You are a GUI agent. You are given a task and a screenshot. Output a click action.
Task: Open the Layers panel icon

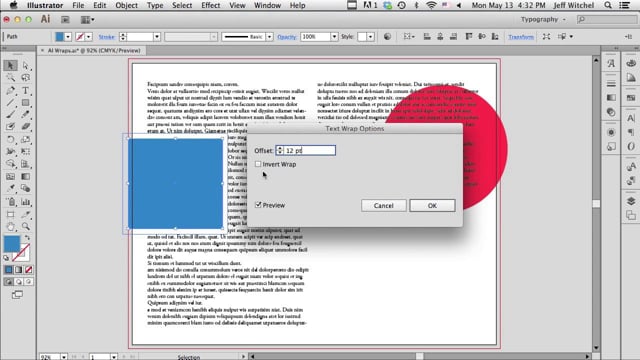(631, 201)
